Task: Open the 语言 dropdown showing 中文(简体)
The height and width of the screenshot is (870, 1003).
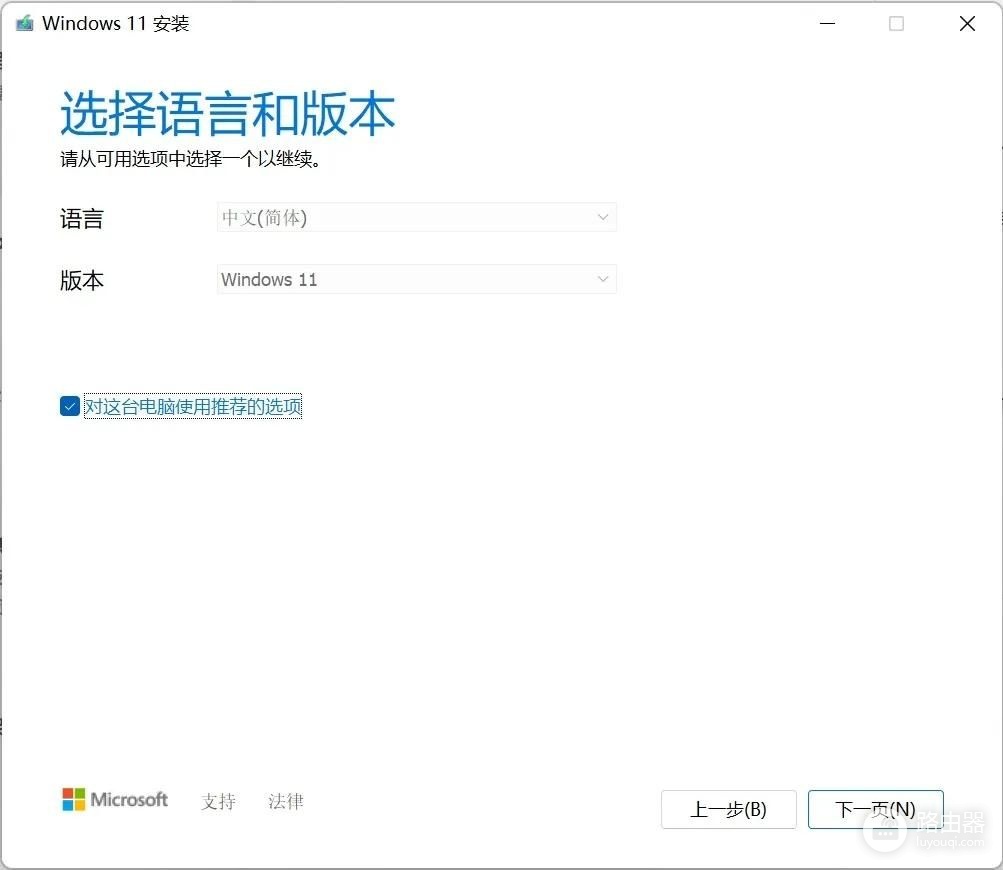Action: click(416, 218)
